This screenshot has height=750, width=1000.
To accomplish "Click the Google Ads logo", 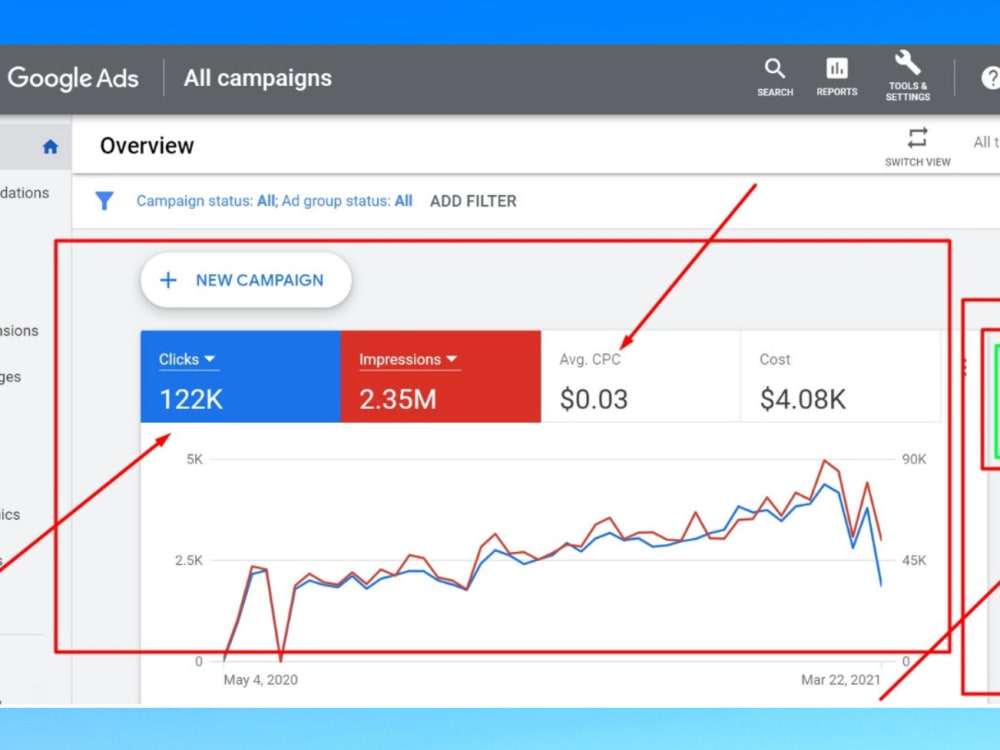I will (x=73, y=78).
